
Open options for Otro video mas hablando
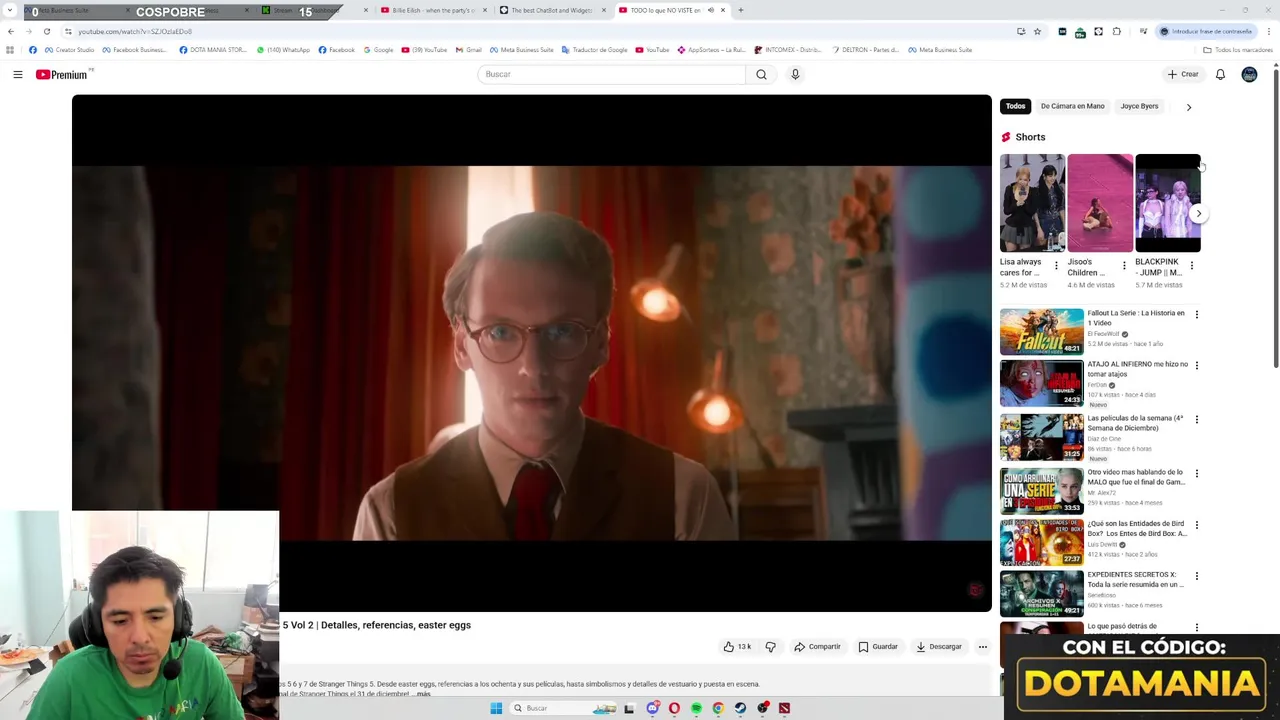(1196, 473)
